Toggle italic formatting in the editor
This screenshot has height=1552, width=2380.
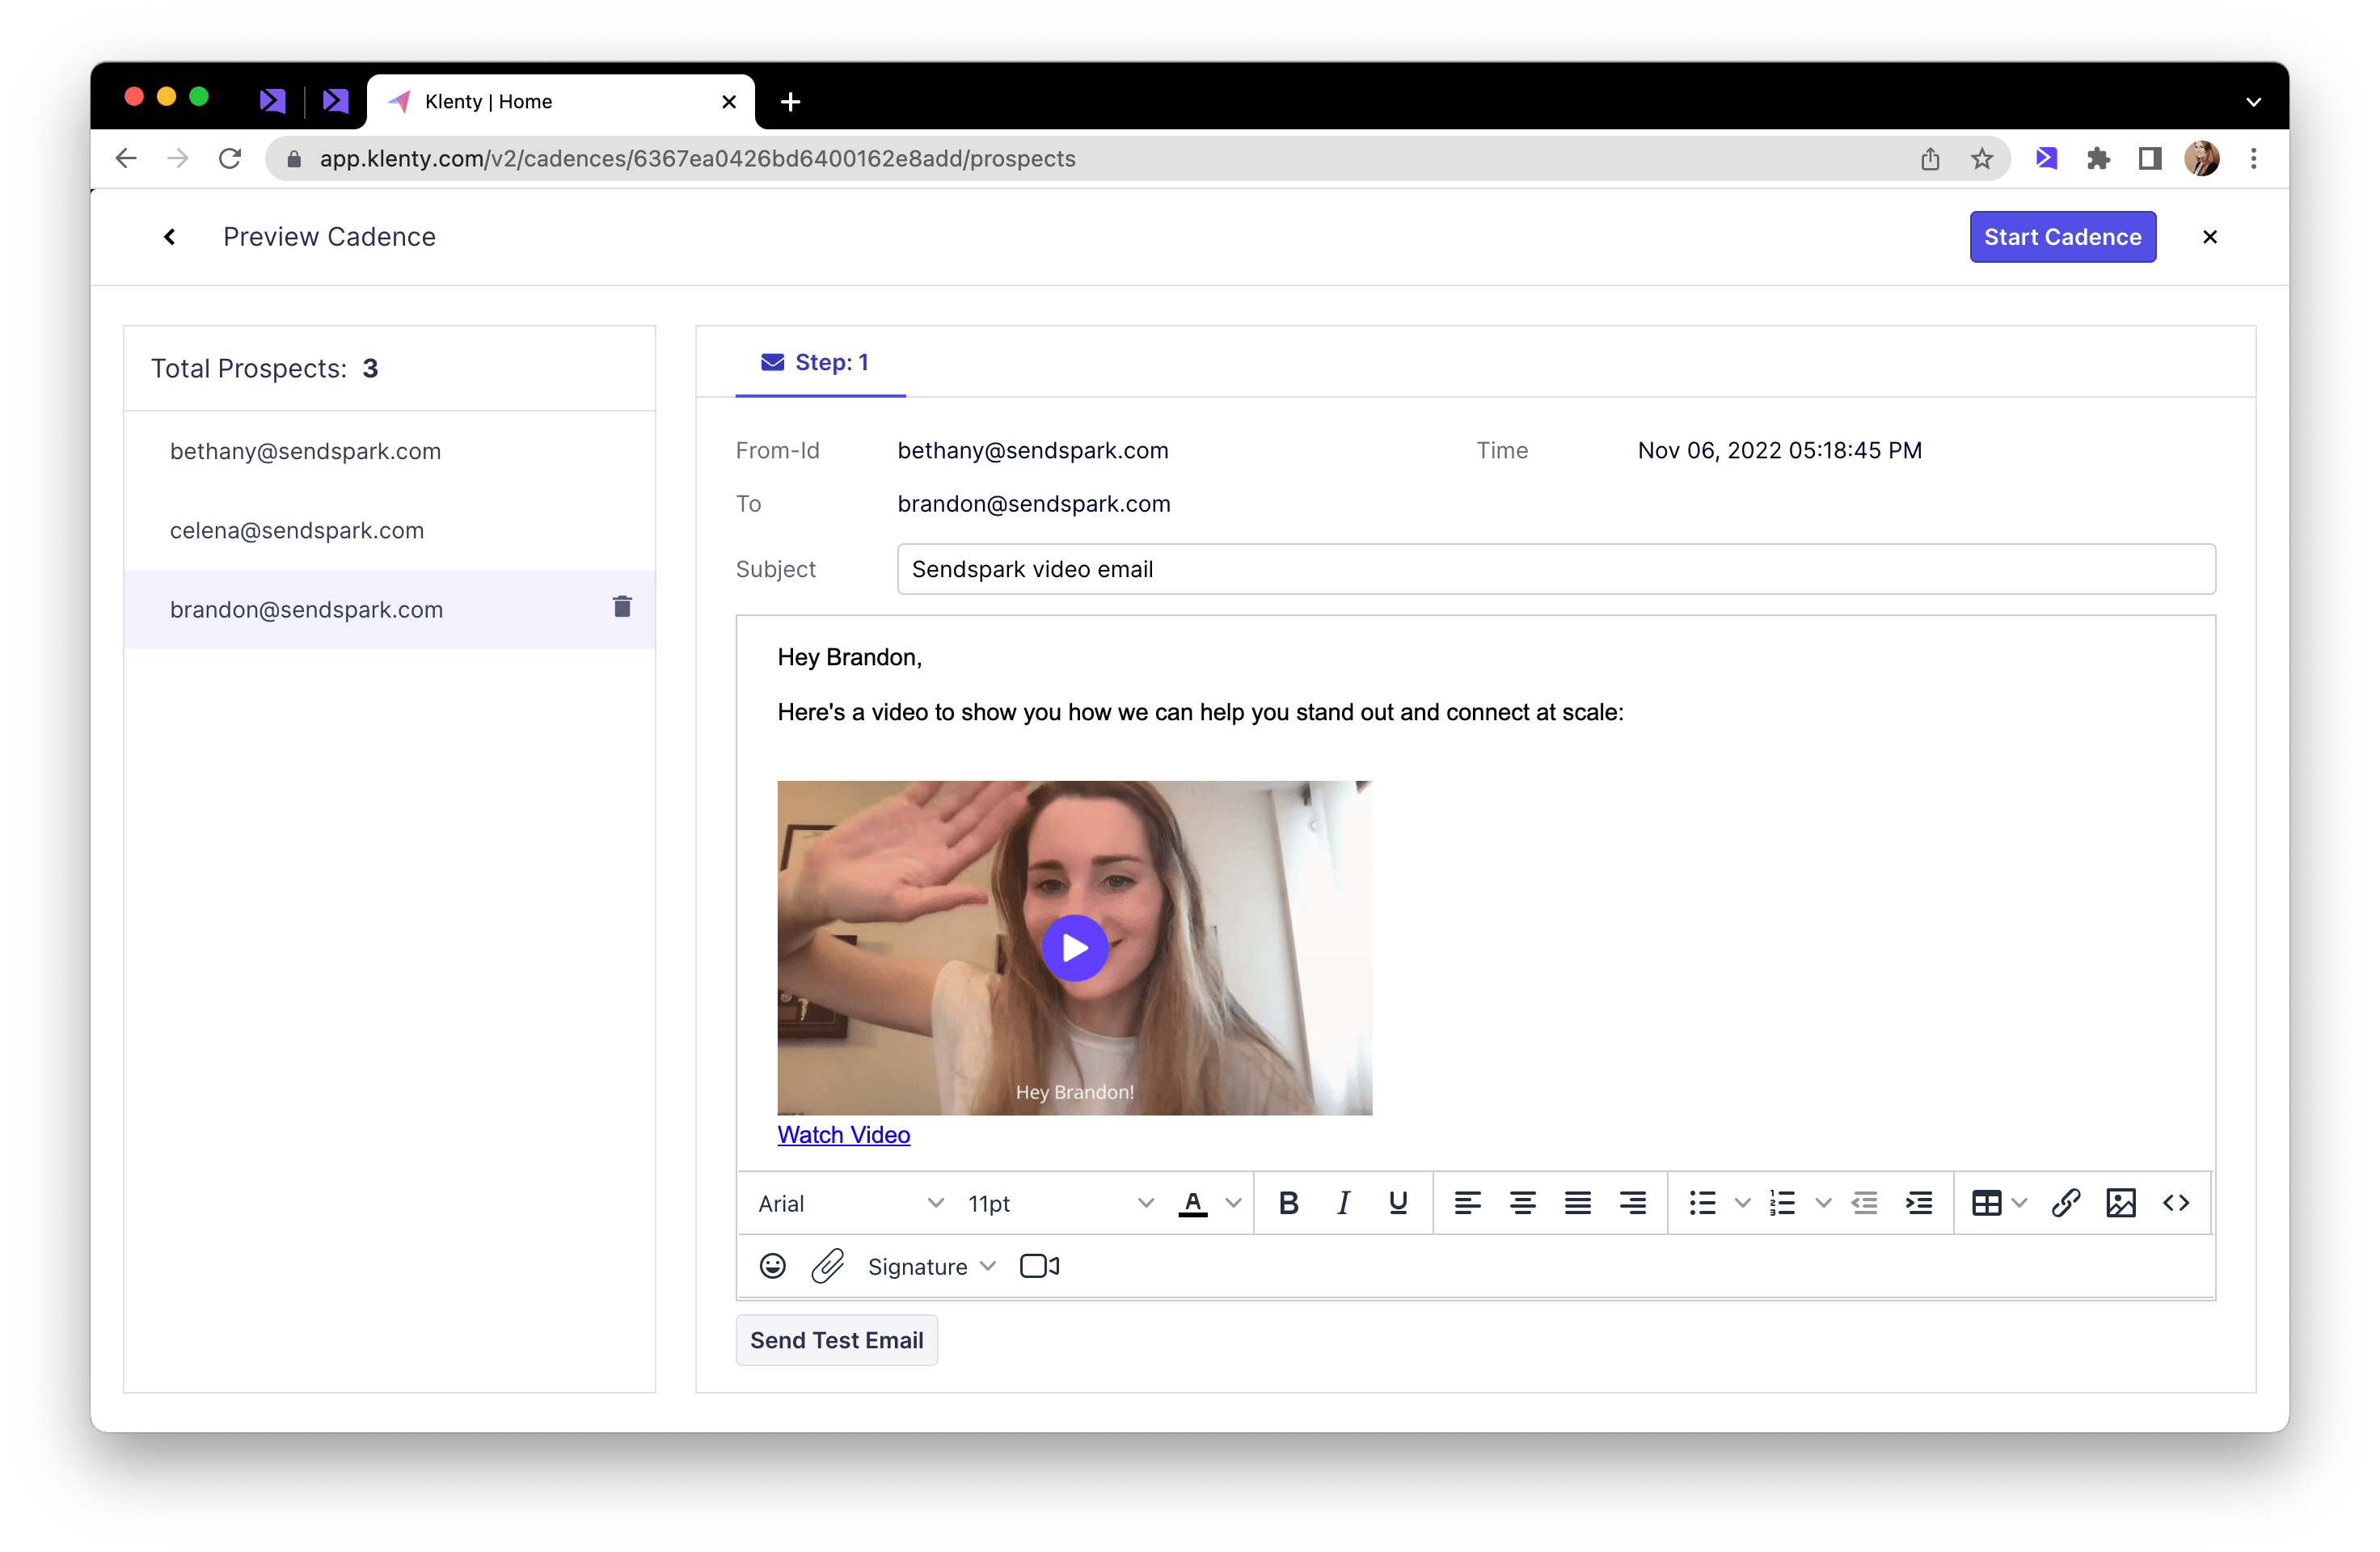click(1343, 1203)
